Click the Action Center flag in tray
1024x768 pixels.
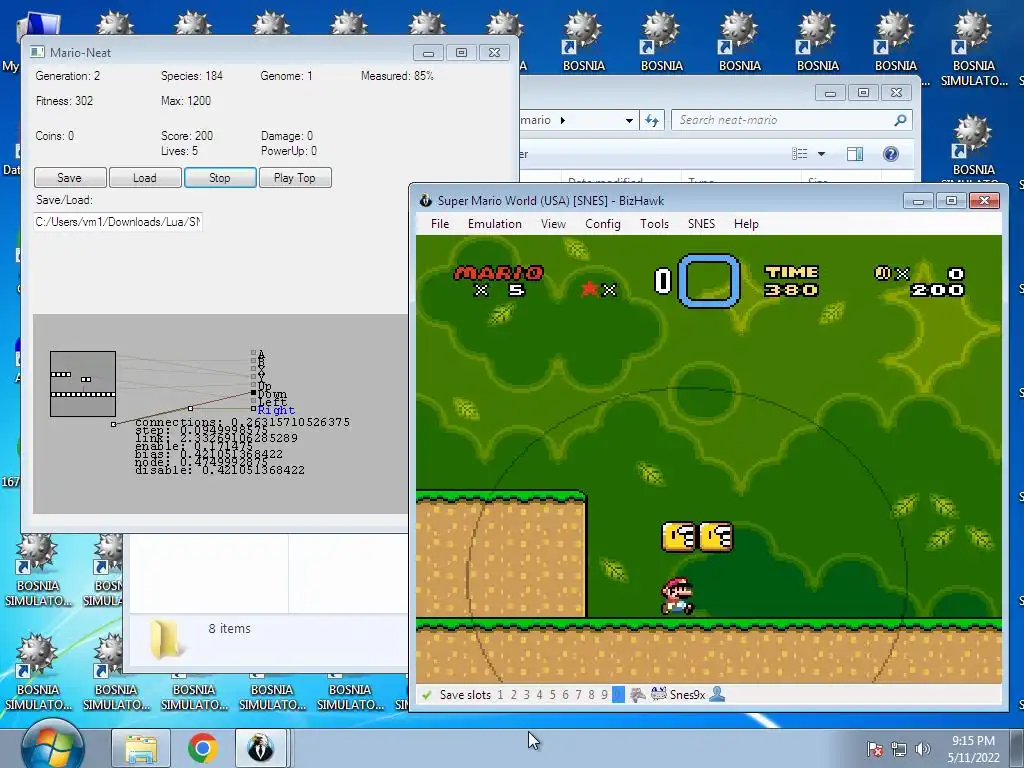(x=875, y=749)
